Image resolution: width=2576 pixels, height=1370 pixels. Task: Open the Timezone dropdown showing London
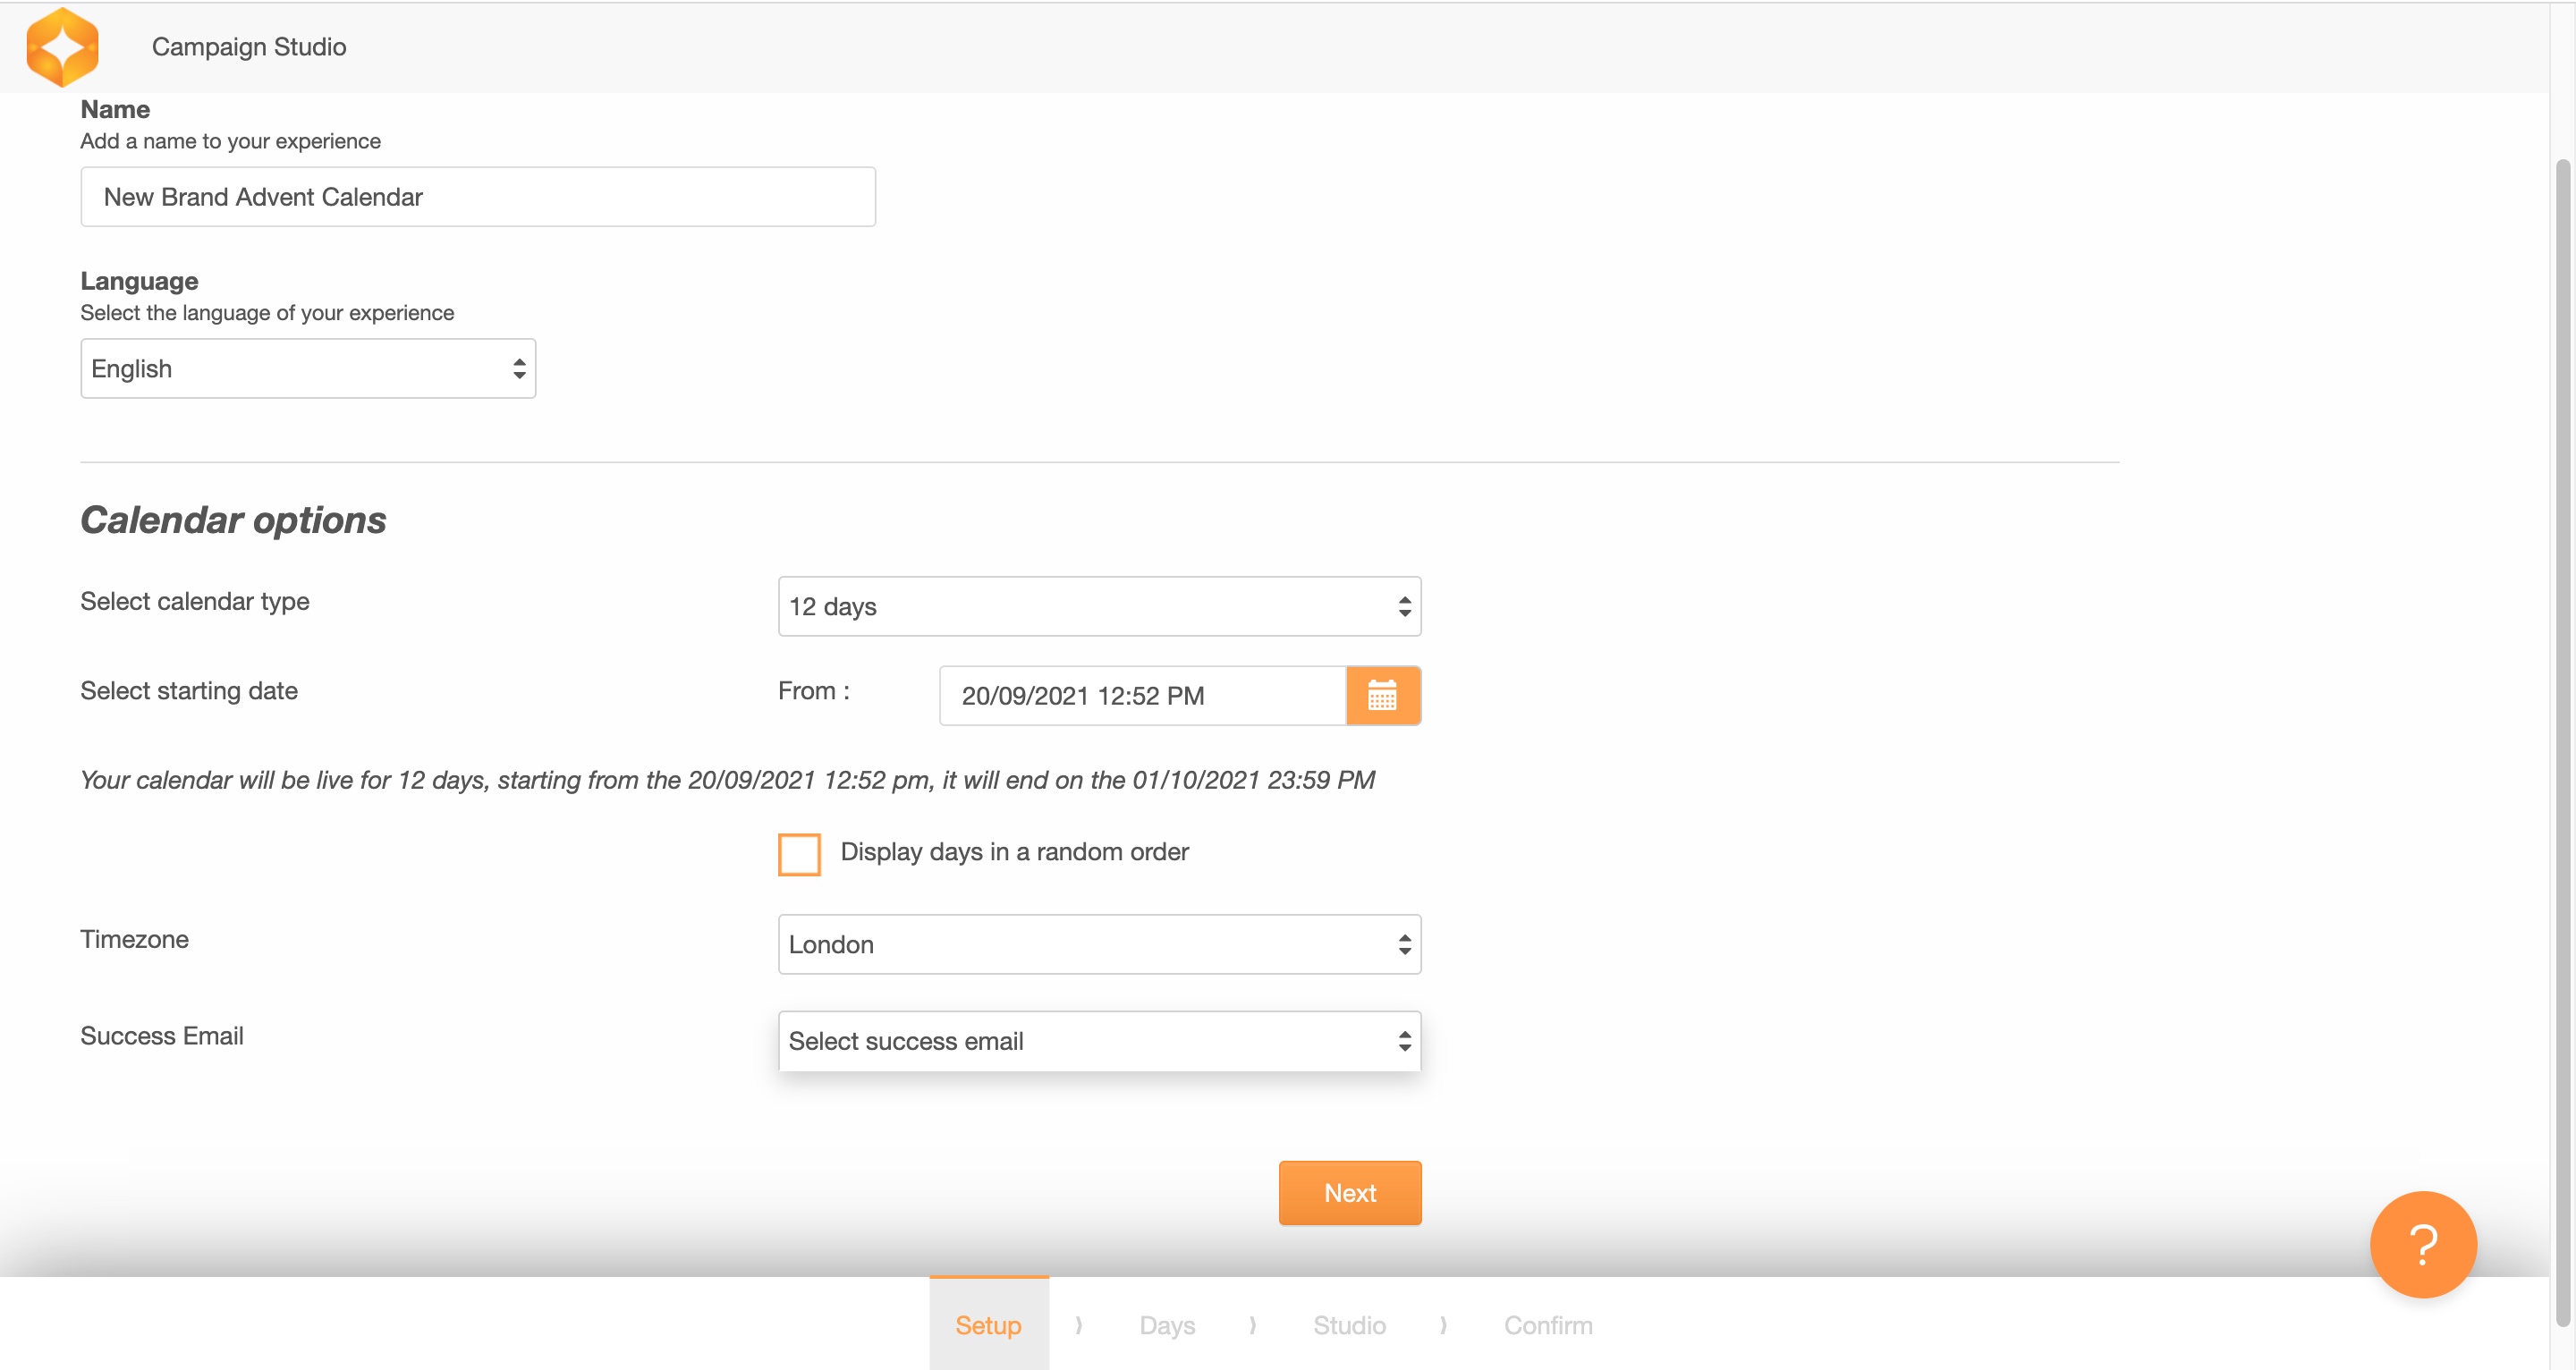pyautogui.click(x=1099, y=944)
